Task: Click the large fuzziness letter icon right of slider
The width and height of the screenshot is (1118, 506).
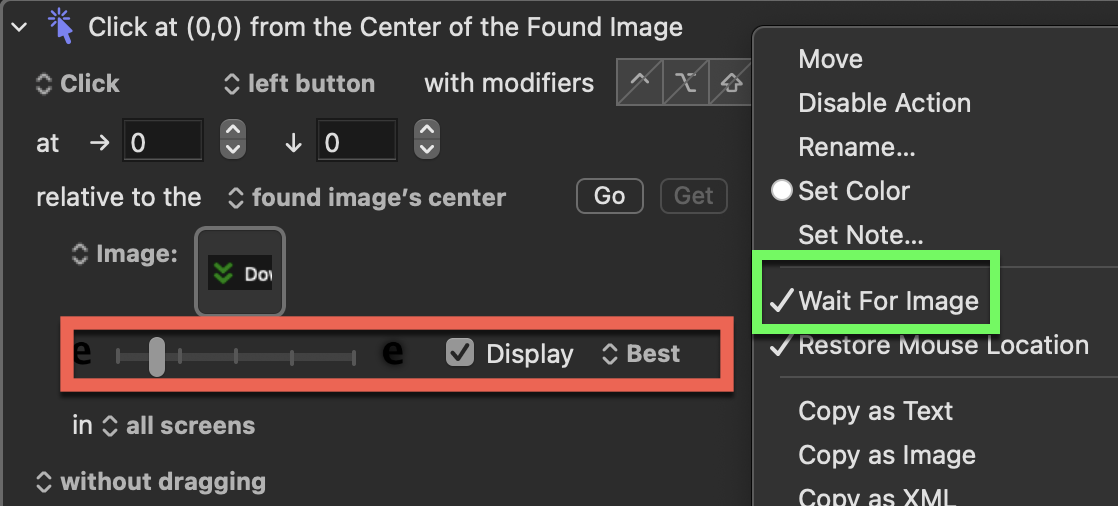Action: (x=393, y=353)
